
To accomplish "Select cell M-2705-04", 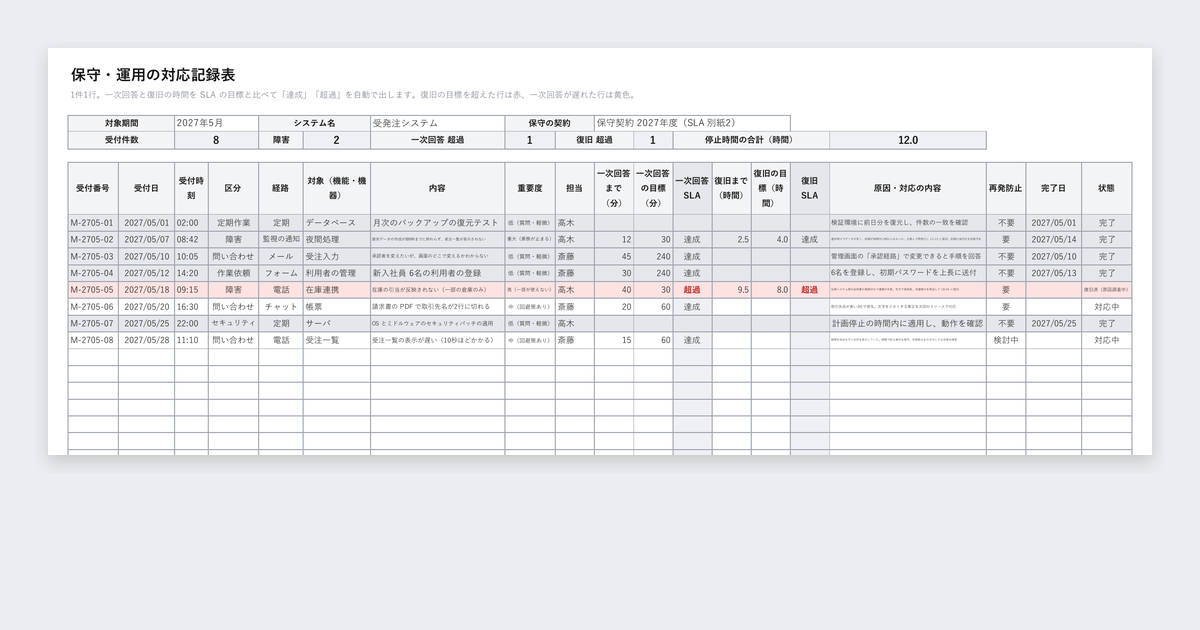I will click(93, 273).
